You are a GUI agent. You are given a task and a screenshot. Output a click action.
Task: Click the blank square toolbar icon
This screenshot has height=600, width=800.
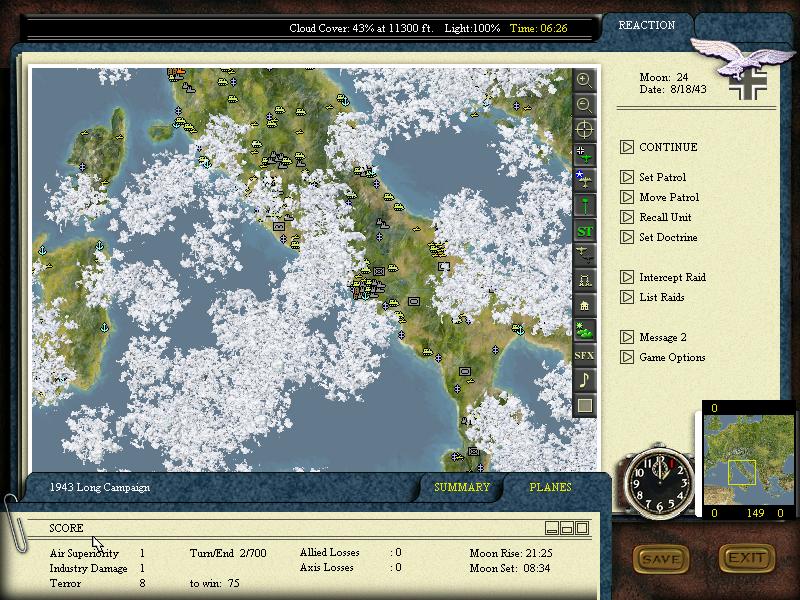pyautogui.click(x=584, y=405)
